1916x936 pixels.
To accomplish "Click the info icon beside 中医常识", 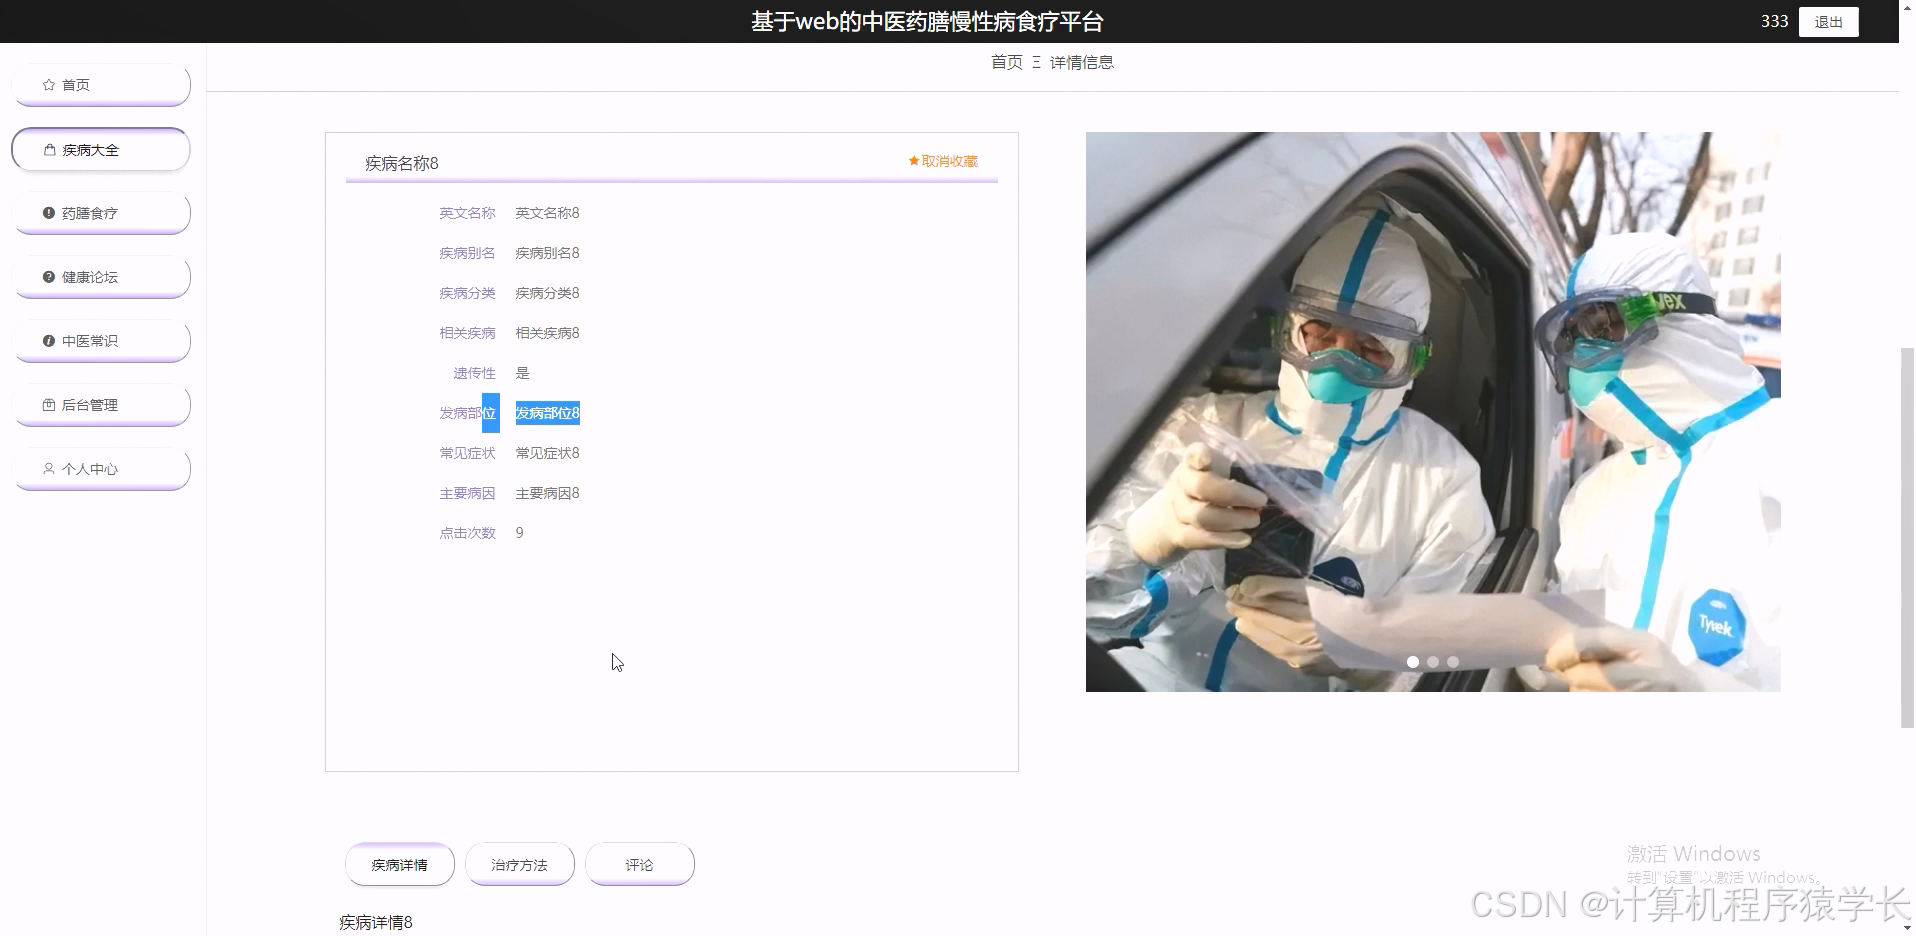I will pos(48,341).
